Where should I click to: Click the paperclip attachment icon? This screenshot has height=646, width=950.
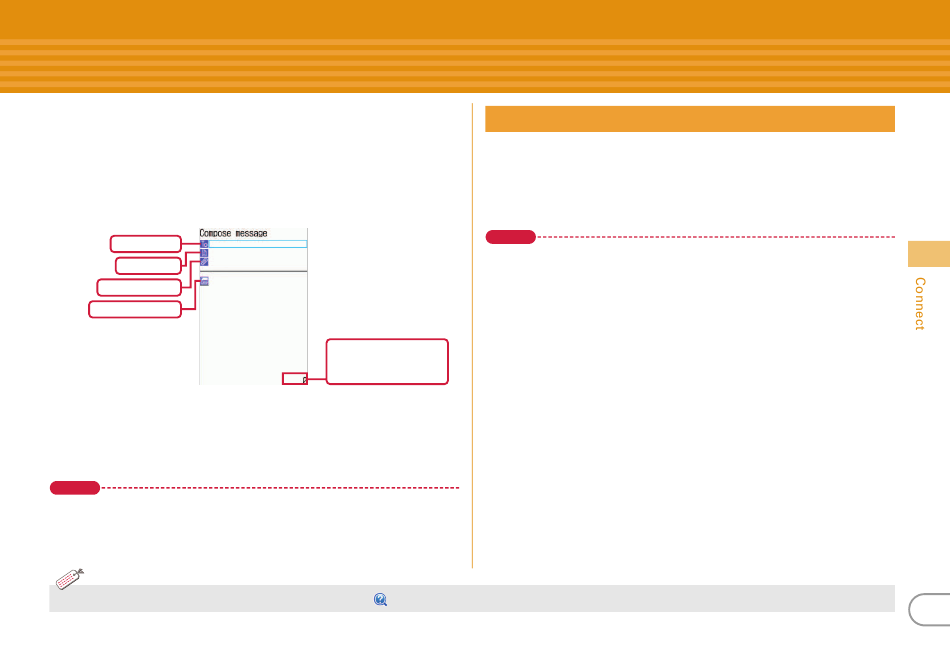(x=204, y=262)
